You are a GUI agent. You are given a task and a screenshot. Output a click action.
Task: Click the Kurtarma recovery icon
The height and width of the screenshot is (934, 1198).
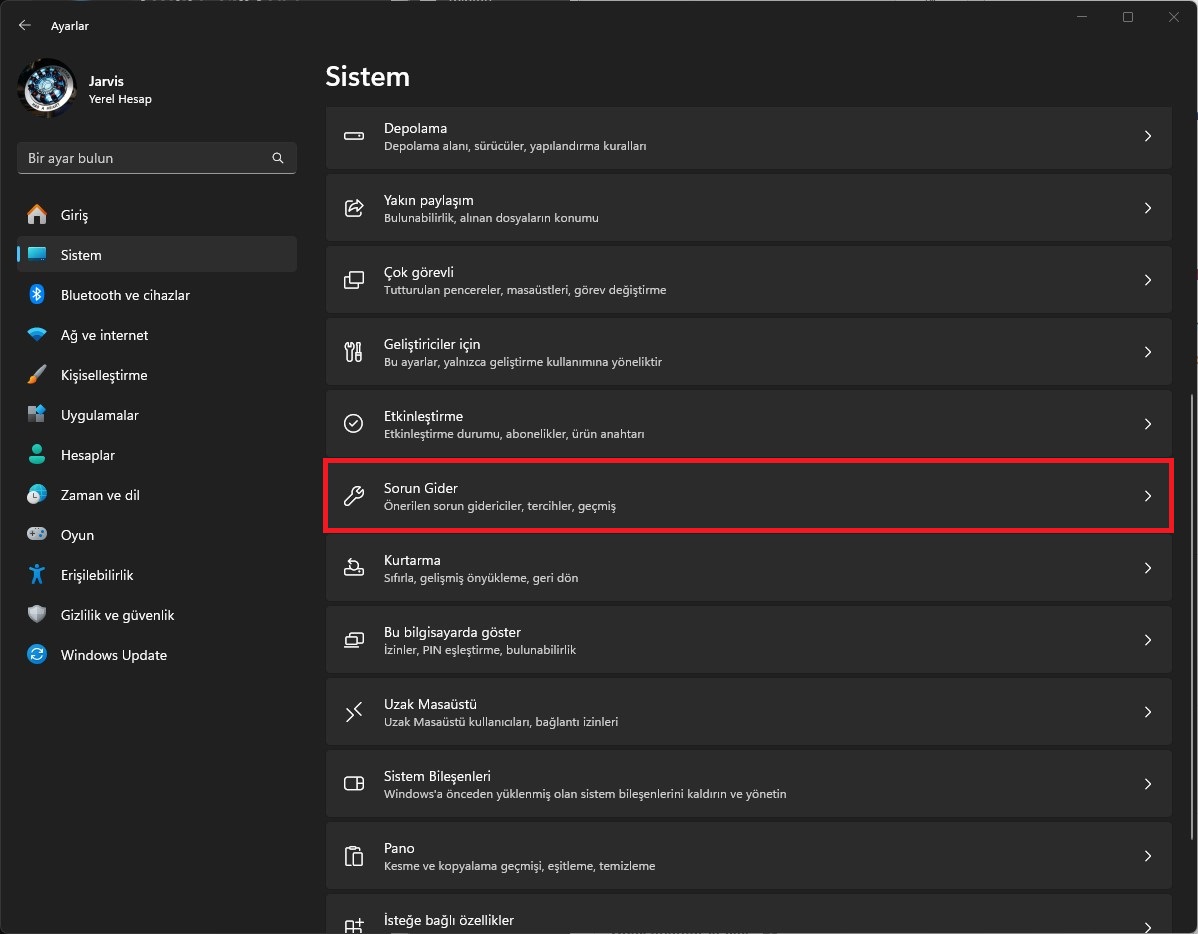tap(353, 567)
